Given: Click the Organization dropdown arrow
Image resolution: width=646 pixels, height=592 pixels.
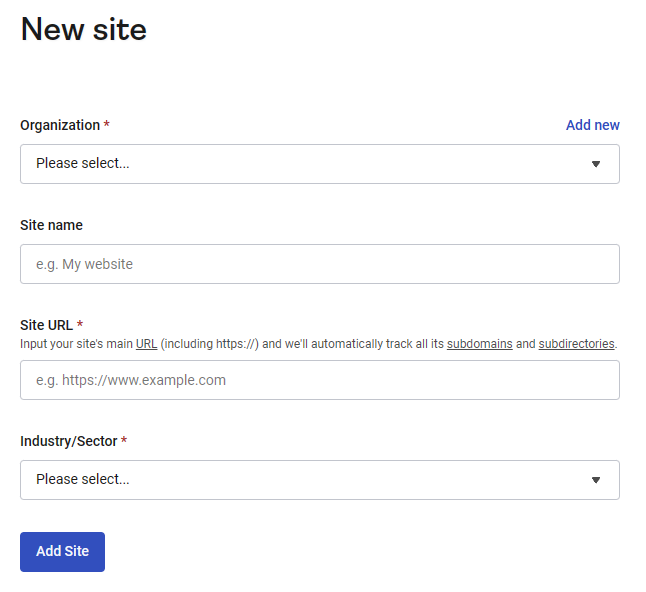Looking at the screenshot, I should (x=596, y=164).
